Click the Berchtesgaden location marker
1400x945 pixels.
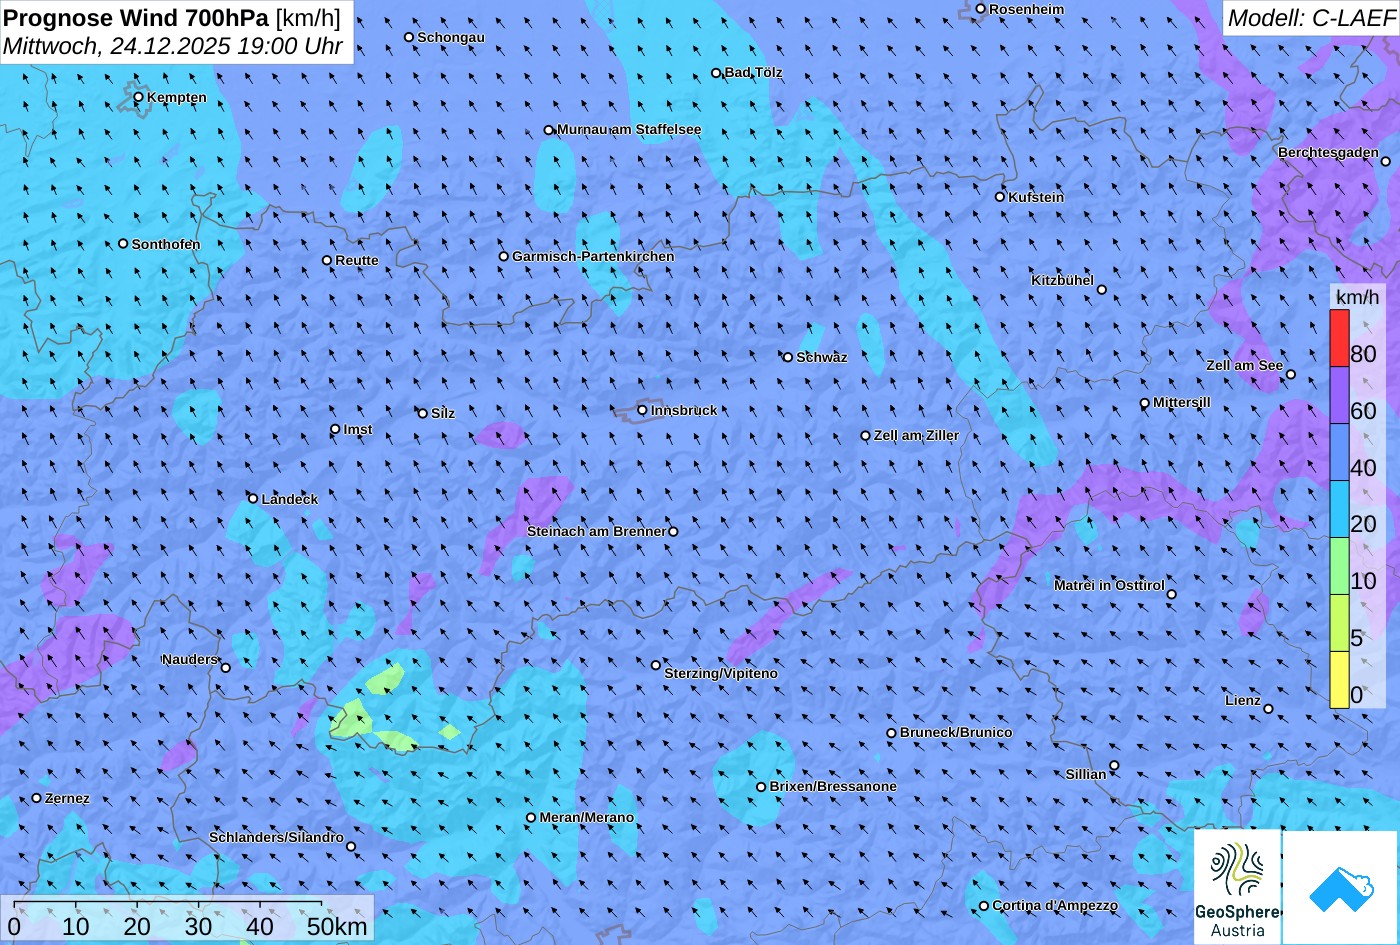pos(1386,161)
